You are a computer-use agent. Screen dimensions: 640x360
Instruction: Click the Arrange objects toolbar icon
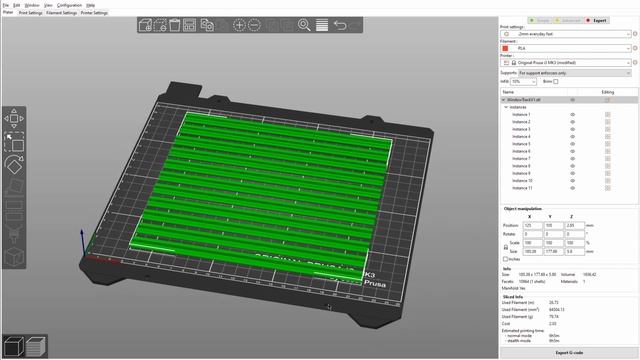click(x=190, y=25)
